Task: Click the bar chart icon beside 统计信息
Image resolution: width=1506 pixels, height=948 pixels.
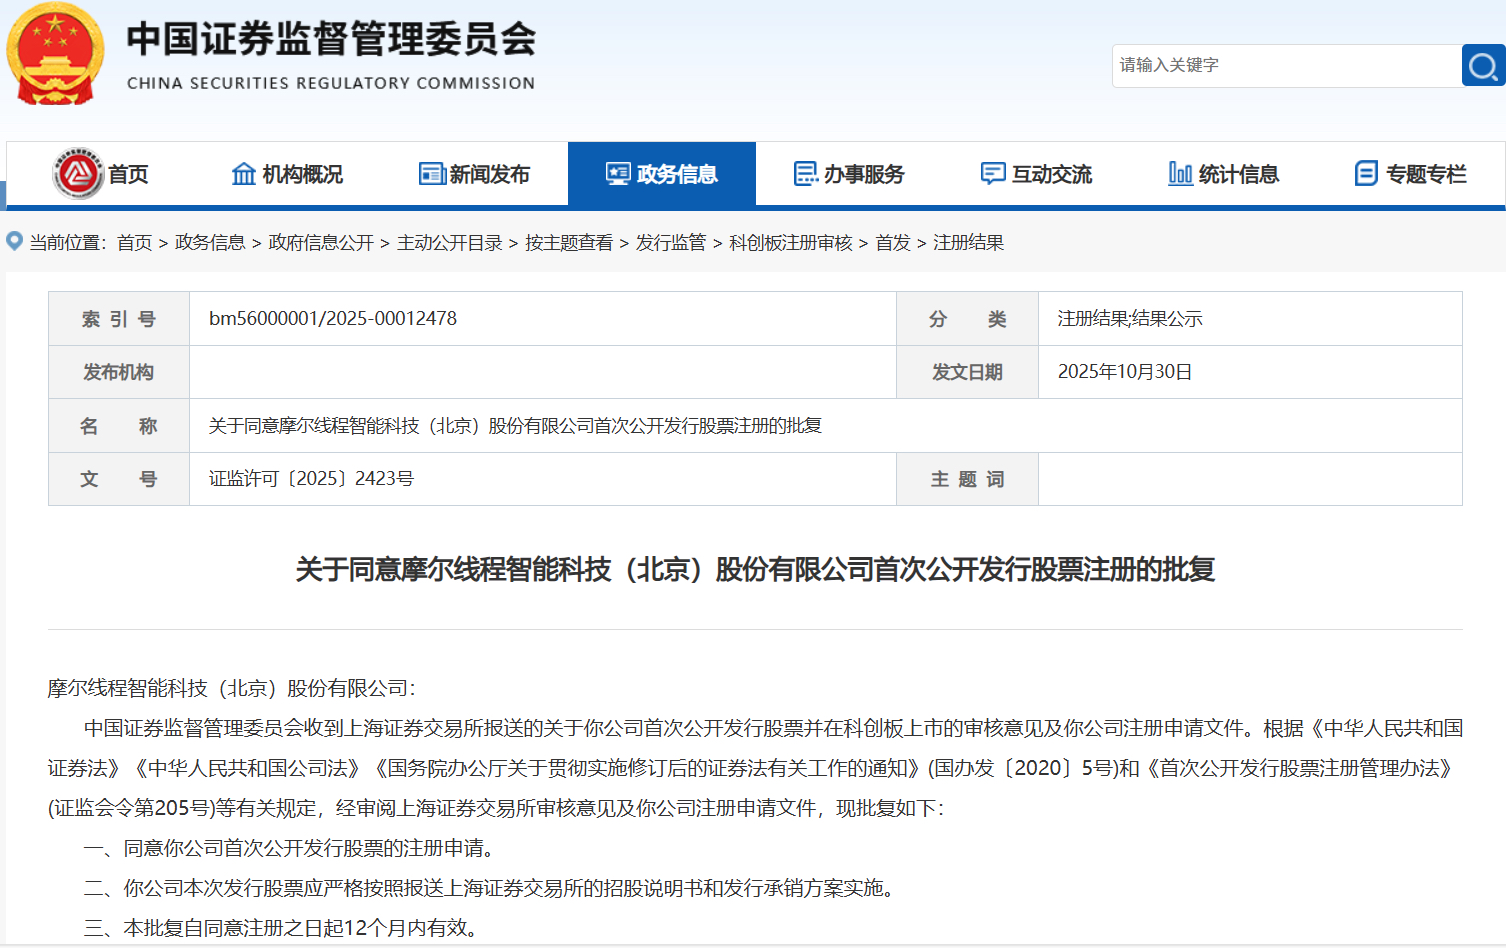Action: pyautogui.click(x=1180, y=174)
